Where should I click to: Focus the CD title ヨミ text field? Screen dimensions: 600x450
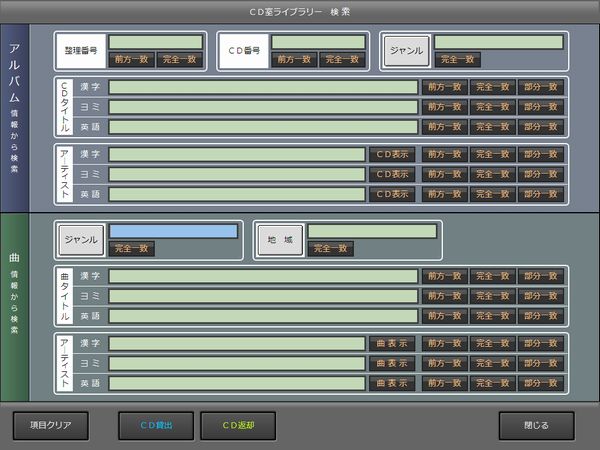click(263, 107)
